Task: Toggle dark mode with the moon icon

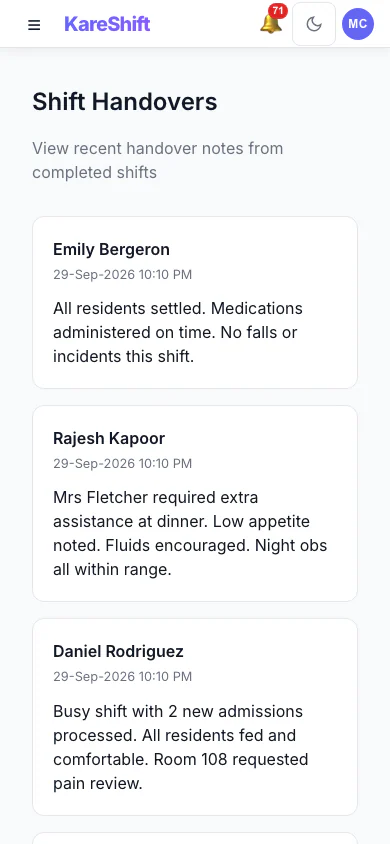Action: 314,24
